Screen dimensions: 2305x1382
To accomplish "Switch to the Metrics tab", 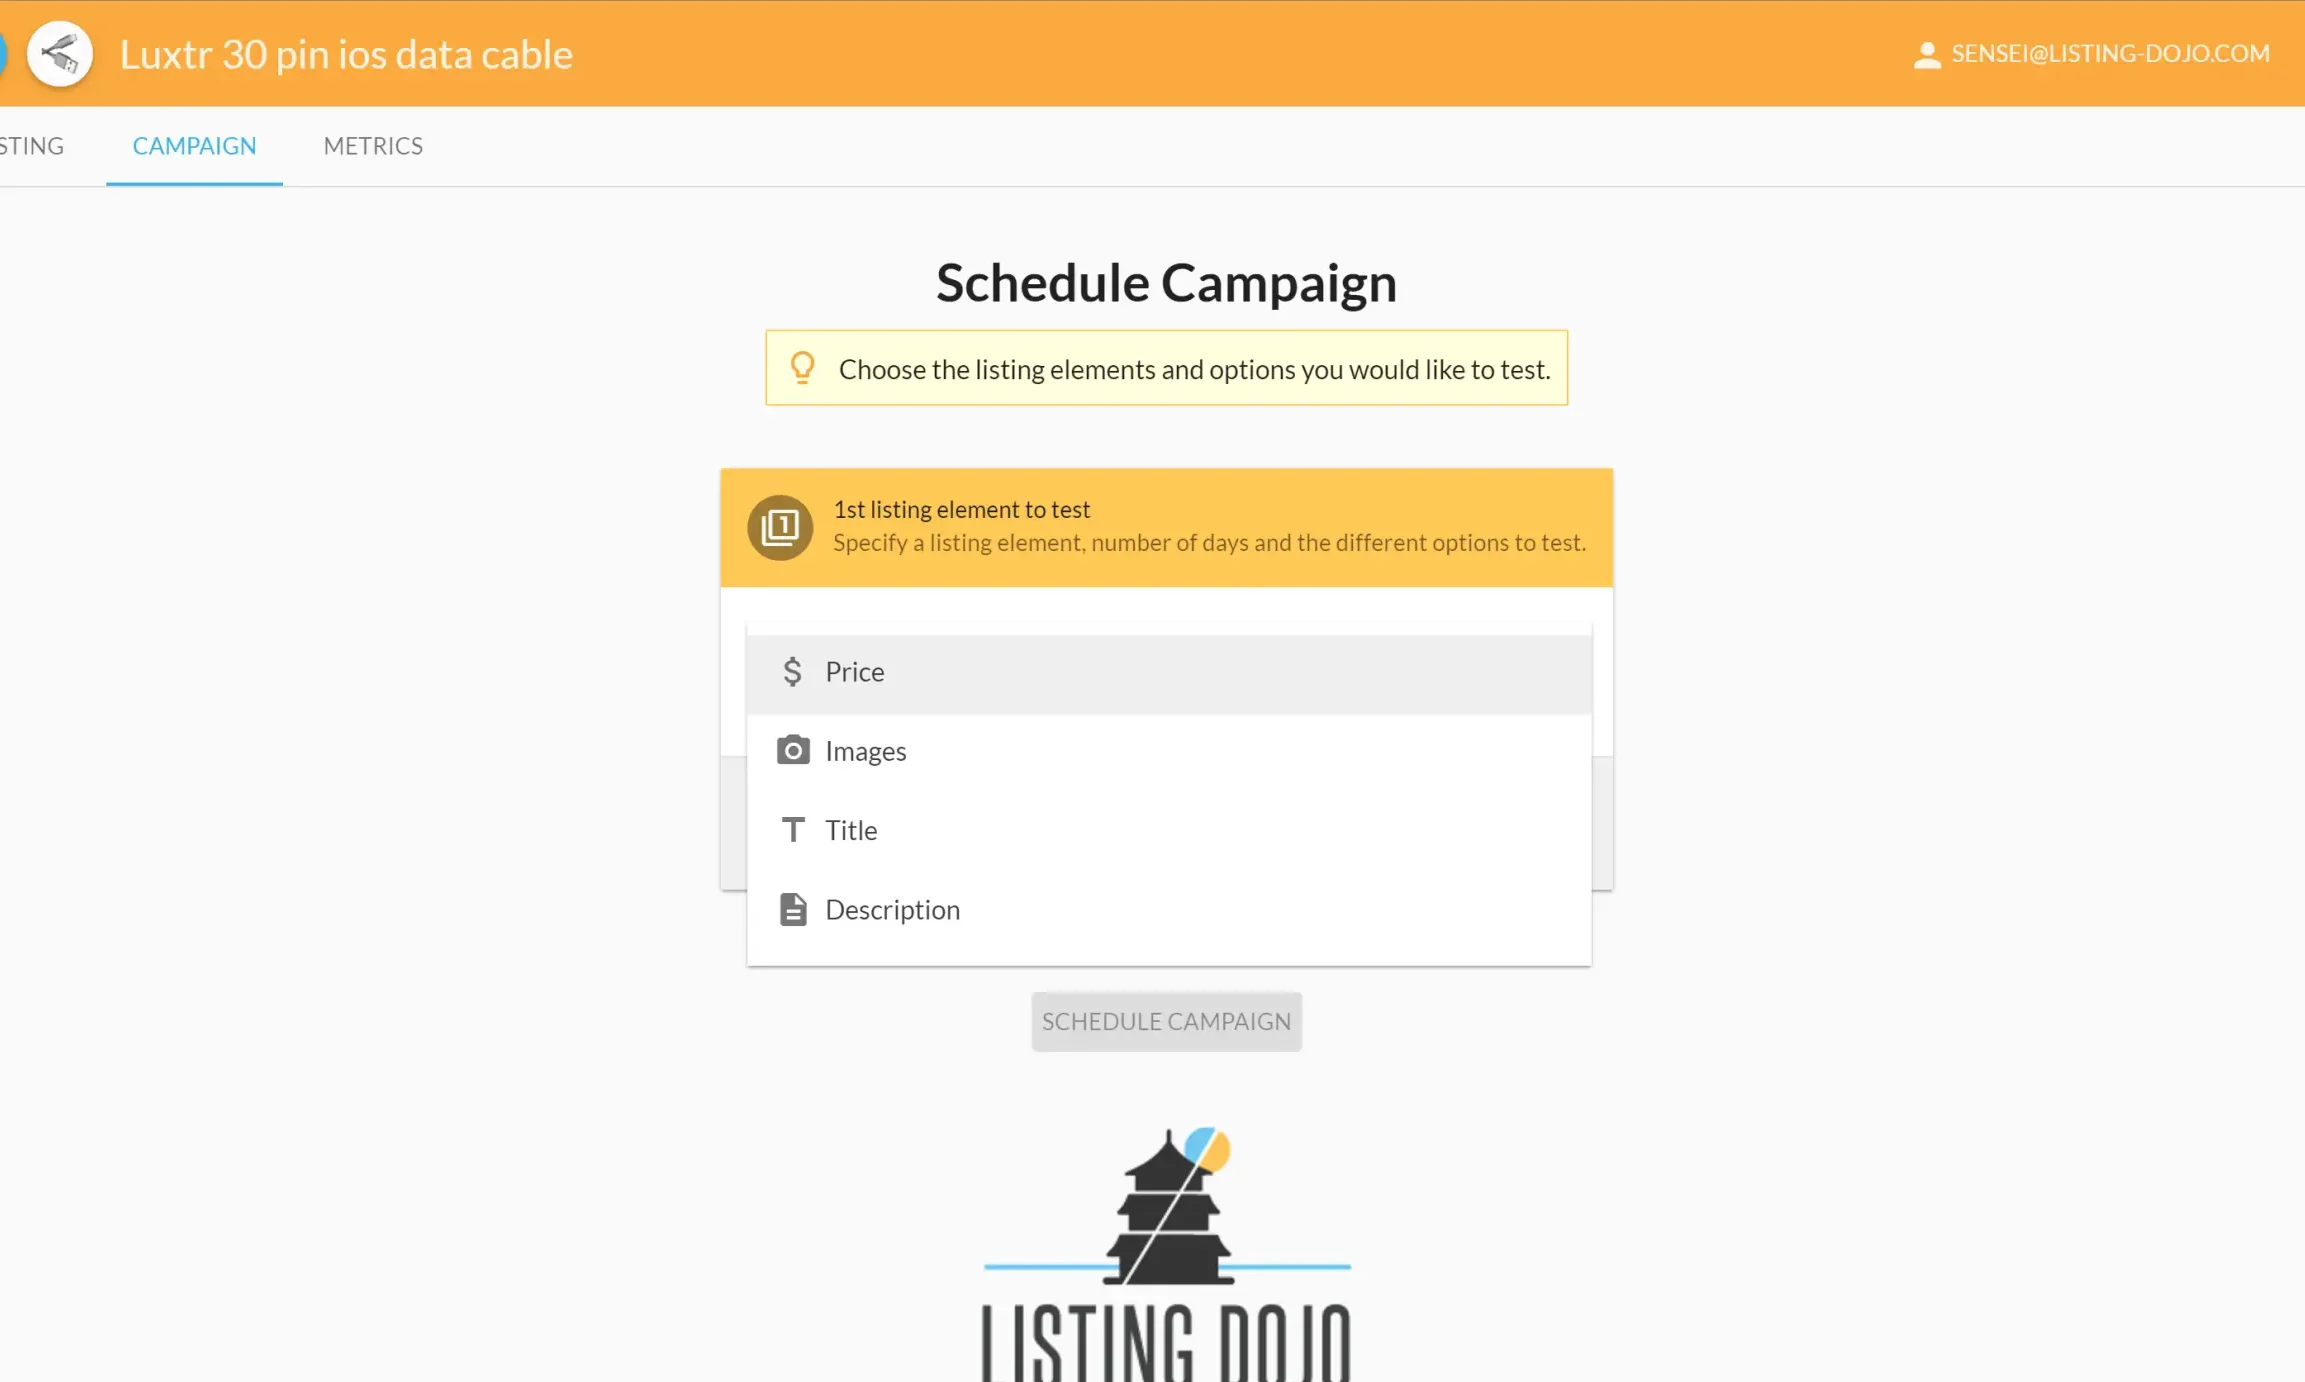I will point(373,146).
